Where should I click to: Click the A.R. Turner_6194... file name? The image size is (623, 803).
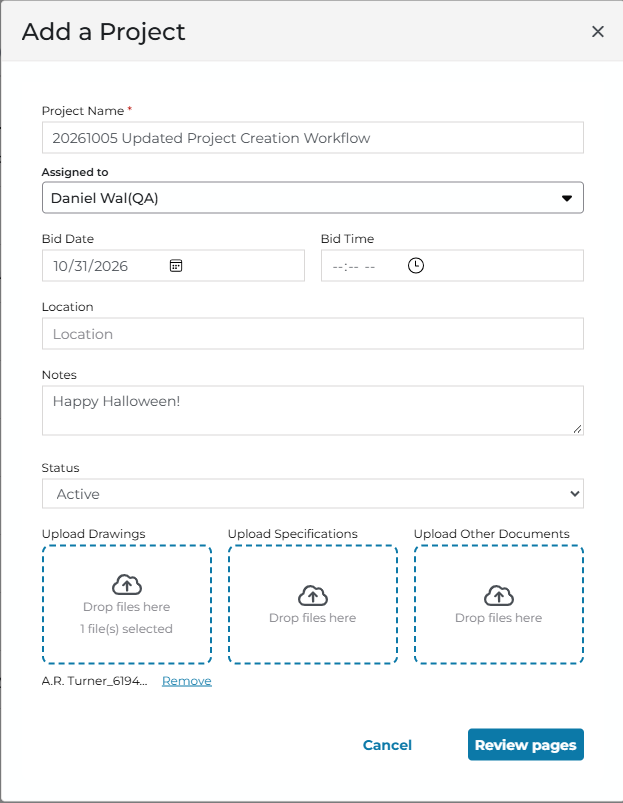pos(95,681)
